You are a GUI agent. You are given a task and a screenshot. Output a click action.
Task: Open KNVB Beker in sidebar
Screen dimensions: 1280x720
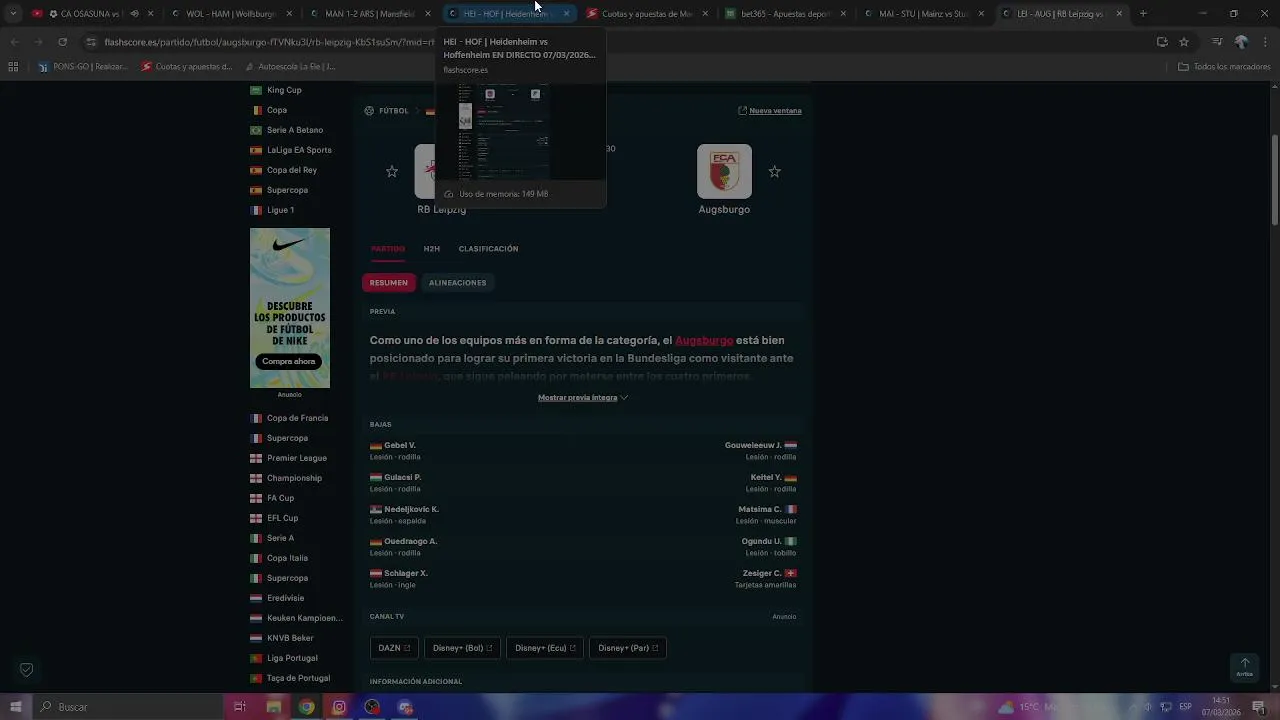290,638
